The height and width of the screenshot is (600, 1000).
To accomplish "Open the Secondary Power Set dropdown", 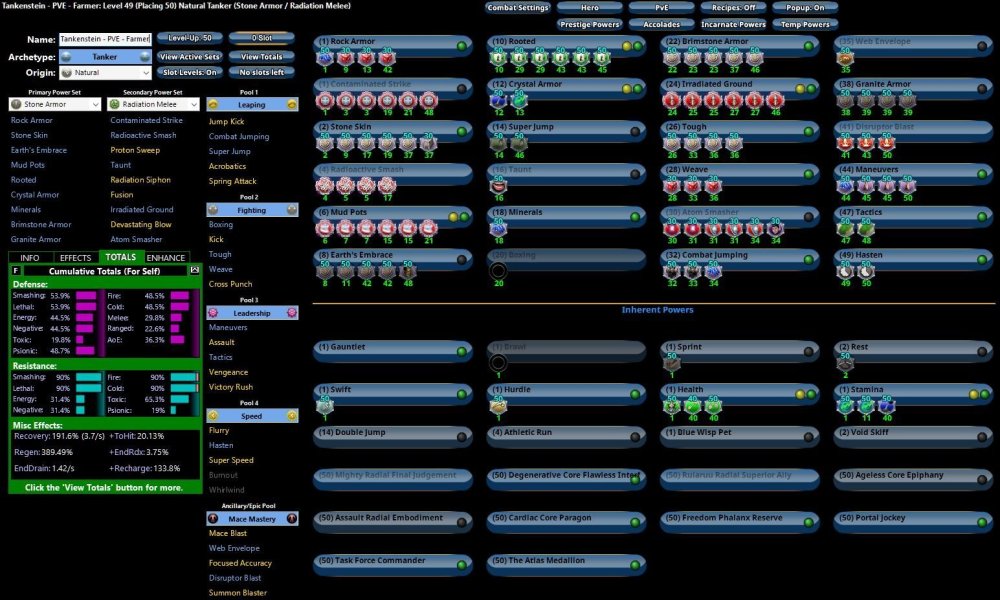I will (x=153, y=104).
